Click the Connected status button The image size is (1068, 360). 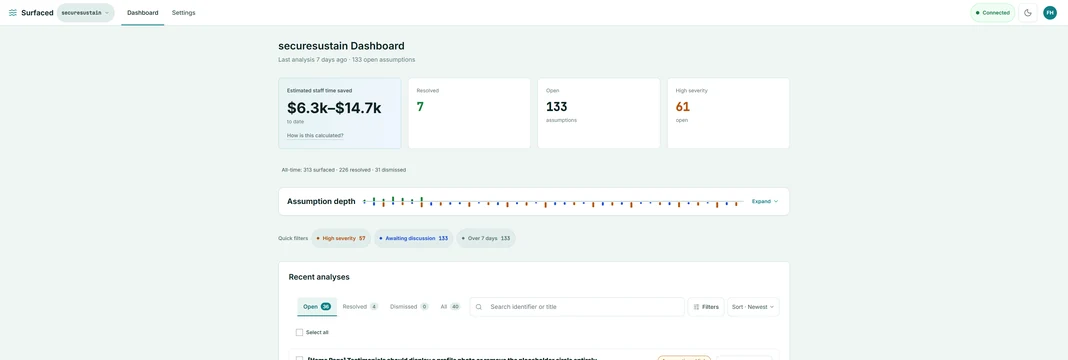tap(992, 12)
